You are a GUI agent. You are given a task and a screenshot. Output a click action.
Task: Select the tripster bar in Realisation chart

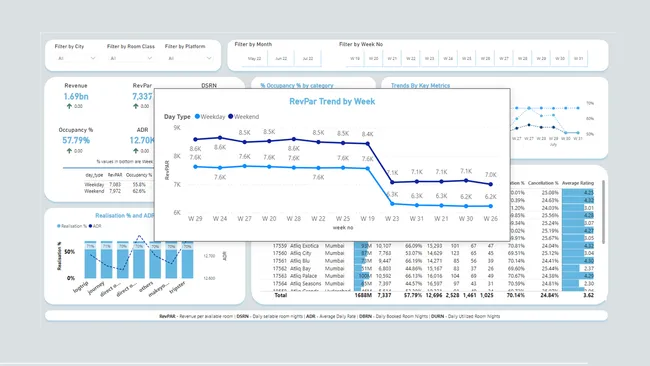pyautogui.click(x=187, y=259)
